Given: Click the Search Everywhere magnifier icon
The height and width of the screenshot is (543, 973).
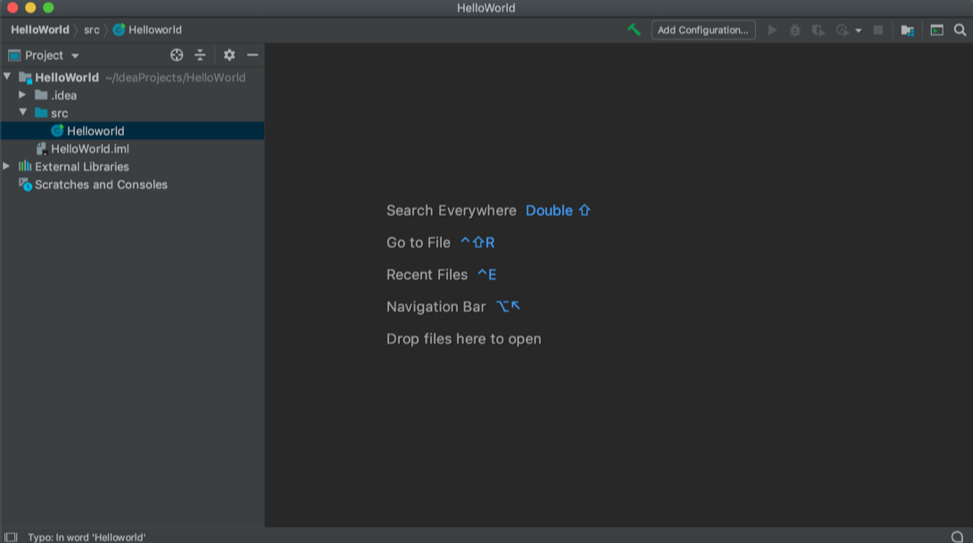Looking at the screenshot, I should pyautogui.click(x=960, y=30).
